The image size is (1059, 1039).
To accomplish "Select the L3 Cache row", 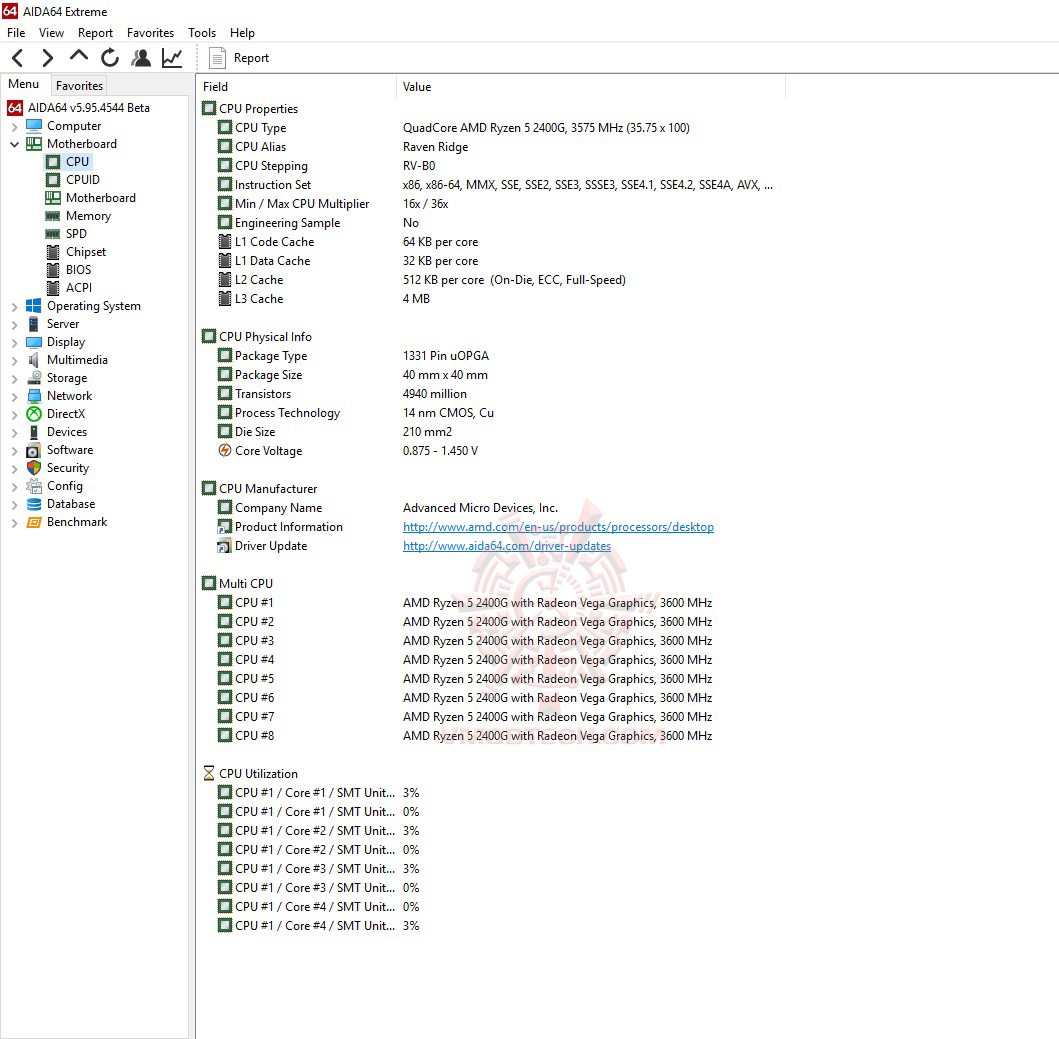I will (496, 299).
